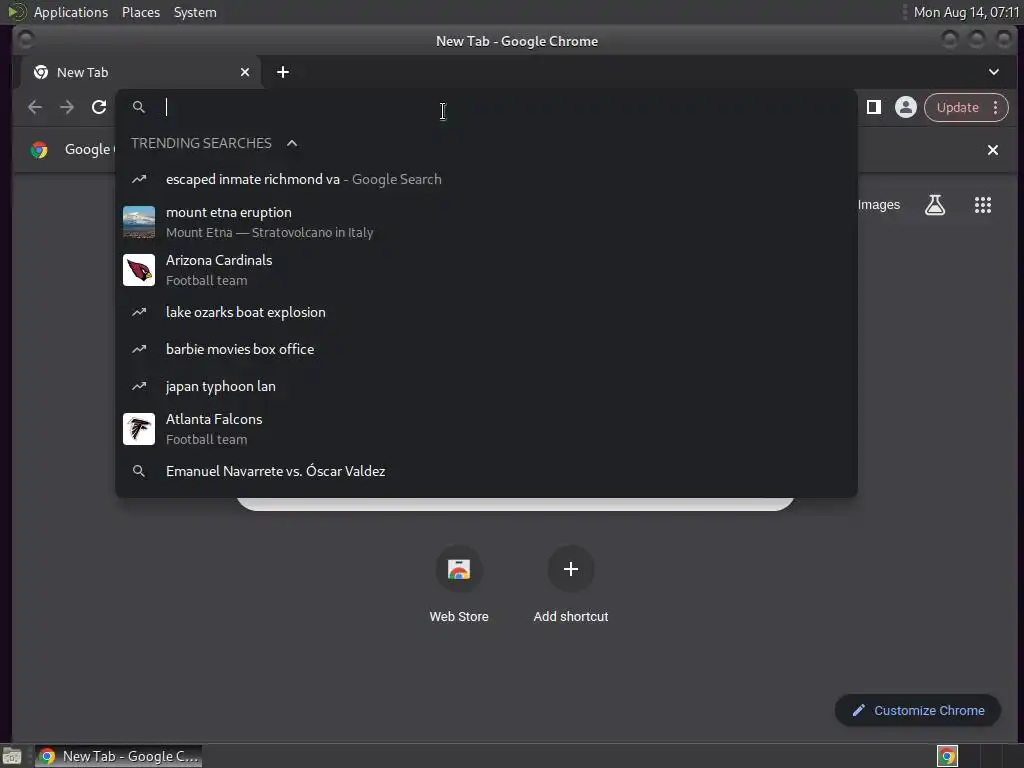
Task: Open the System menu
Action: tap(195, 12)
